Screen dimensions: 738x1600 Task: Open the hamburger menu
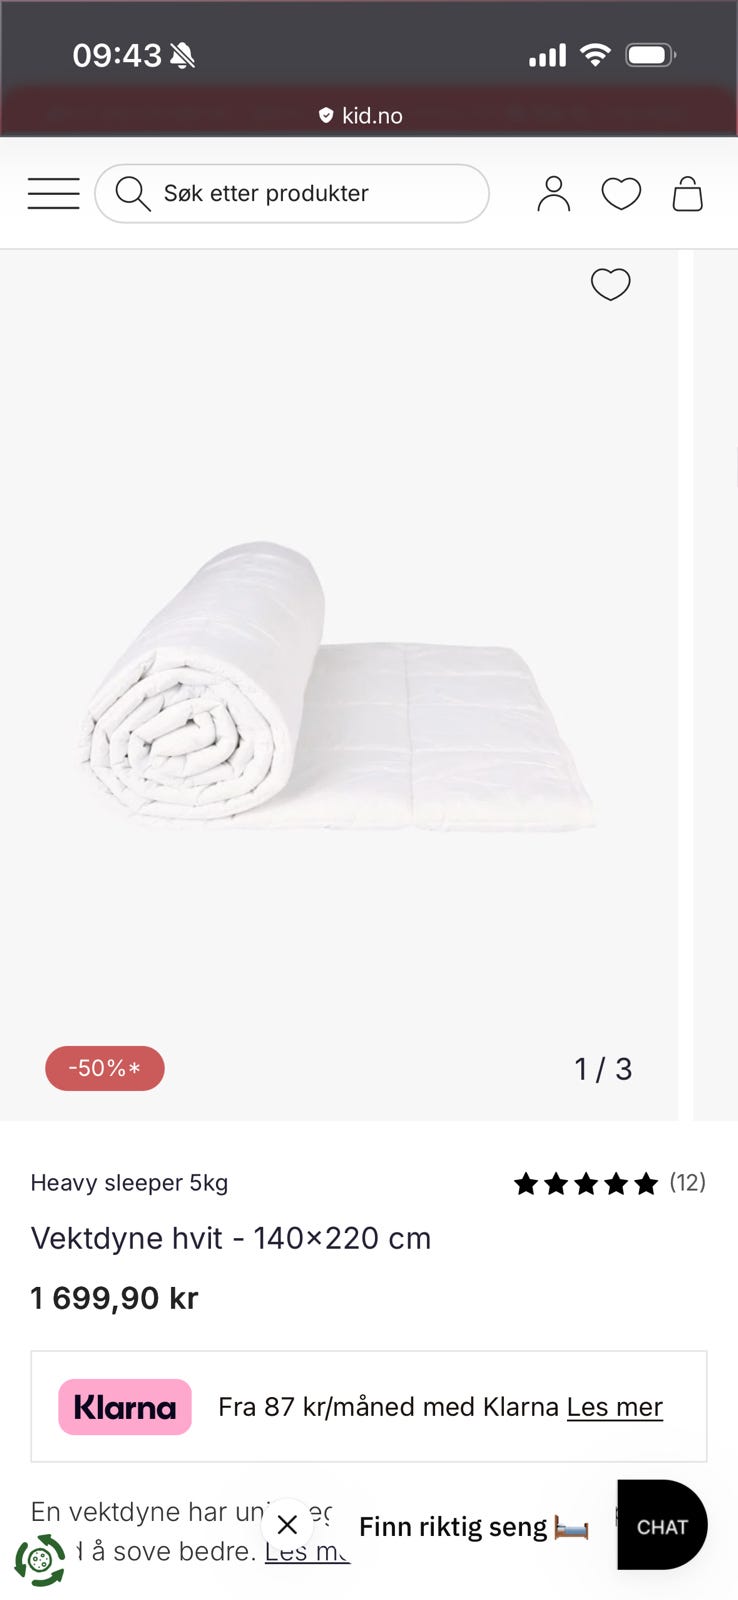coord(54,193)
